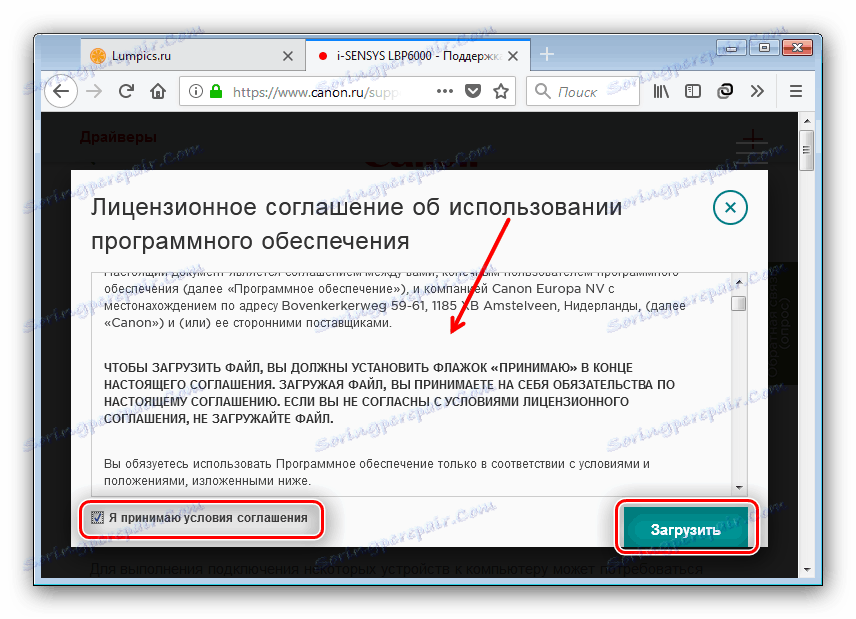The height and width of the screenshot is (619, 856).
Task: Save page to Pocket
Action: [x=473, y=91]
